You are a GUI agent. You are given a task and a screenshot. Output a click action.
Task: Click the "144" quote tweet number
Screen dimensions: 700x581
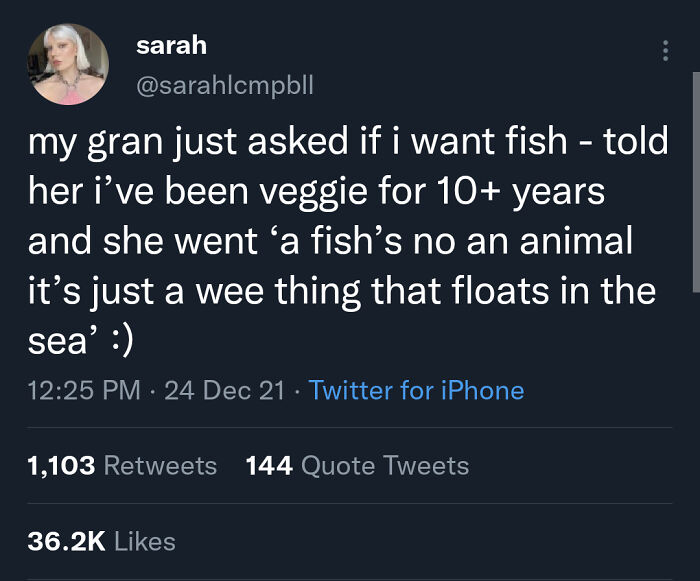click(268, 466)
